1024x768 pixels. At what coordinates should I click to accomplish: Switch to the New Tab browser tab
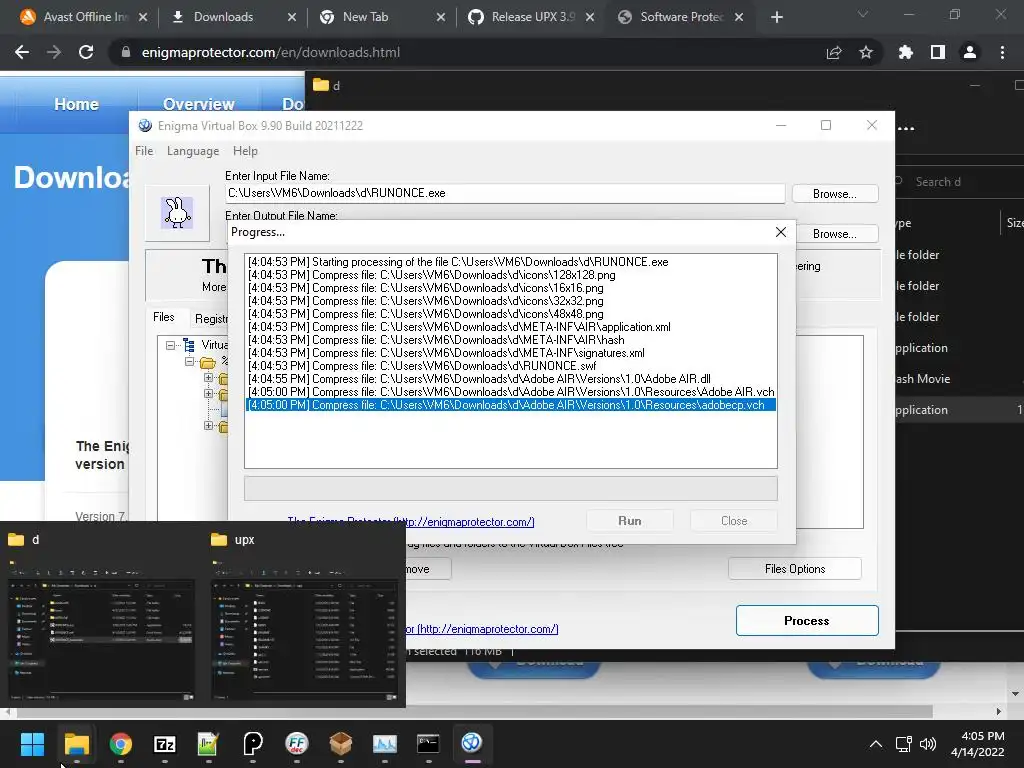[x=381, y=17]
